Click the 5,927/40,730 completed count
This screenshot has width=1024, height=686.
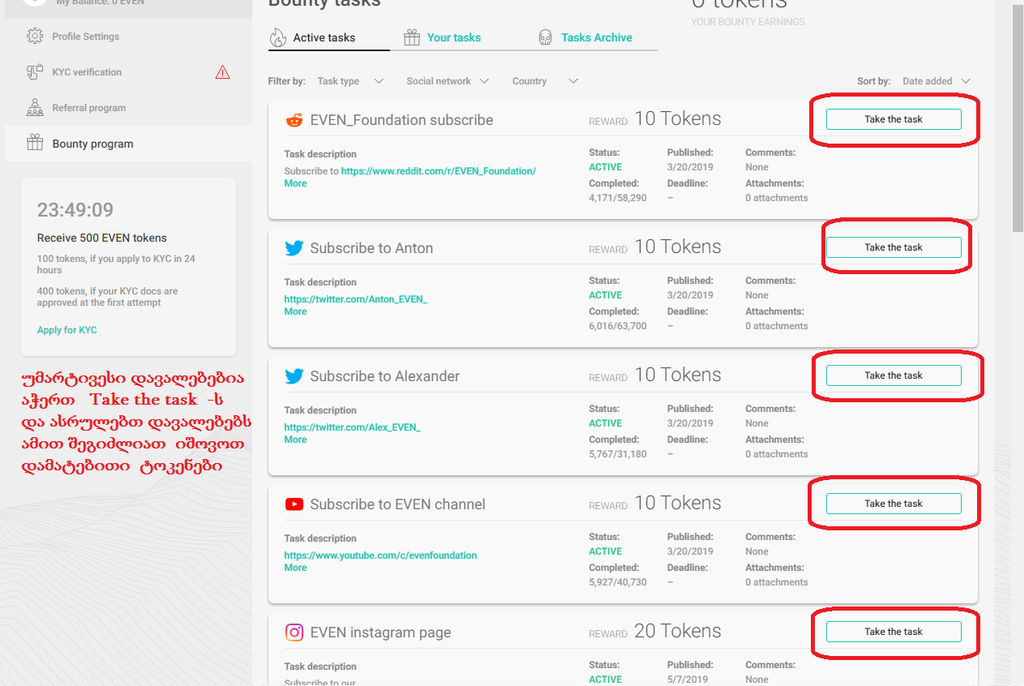pyautogui.click(x=618, y=582)
